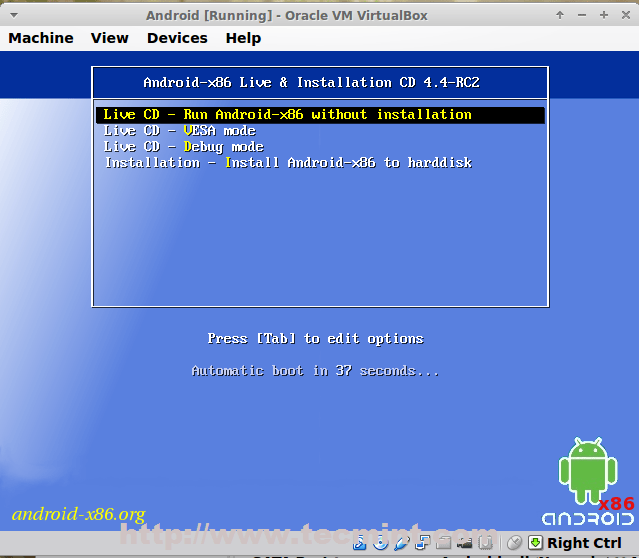
Task: Open the Help menu
Action: click(243, 38)
